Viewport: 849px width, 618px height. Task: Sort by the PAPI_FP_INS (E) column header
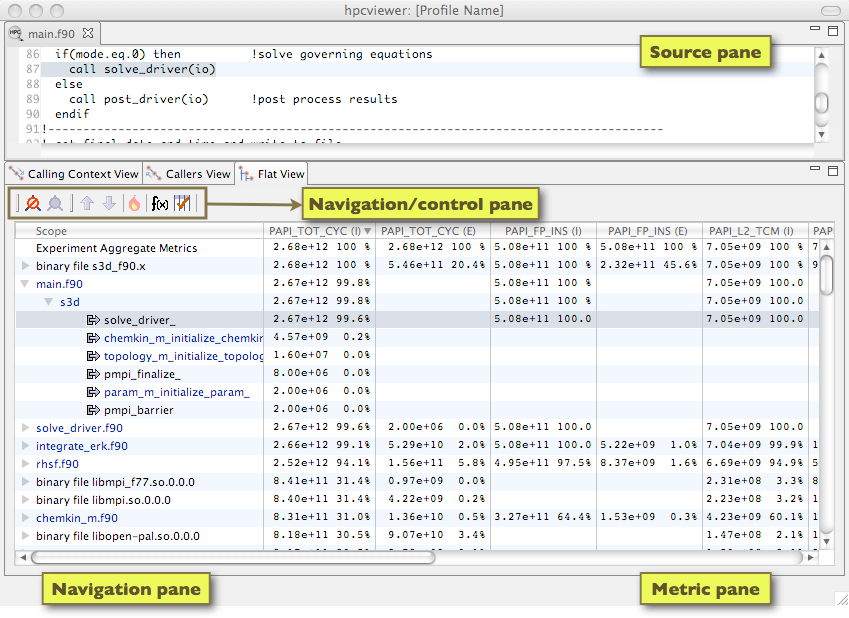coord(649,231)
